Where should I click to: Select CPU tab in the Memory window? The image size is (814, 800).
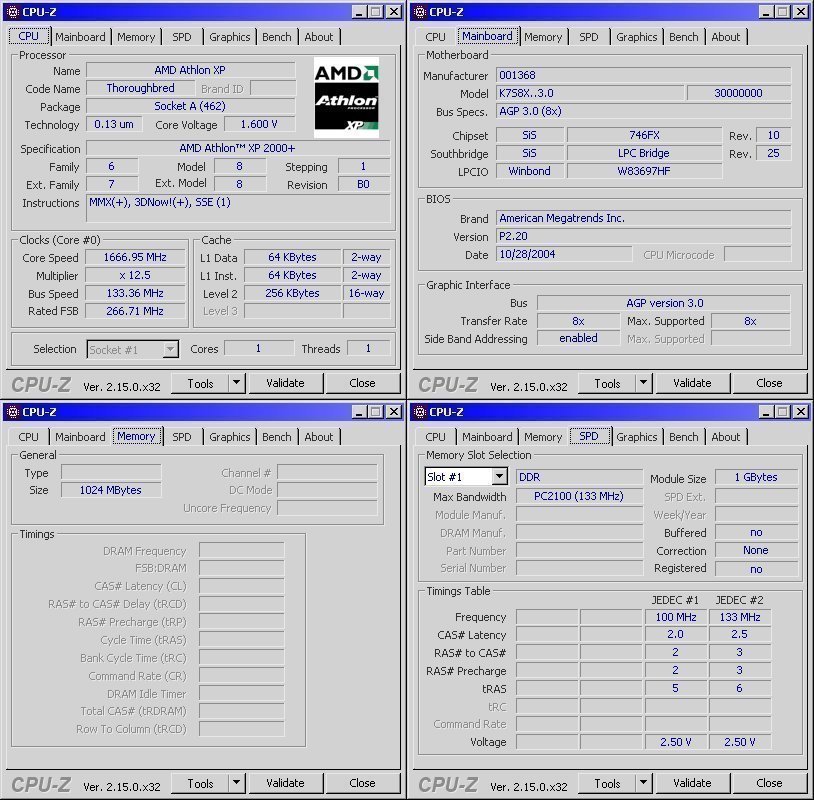pyautogui.click(x=28, y=437)
